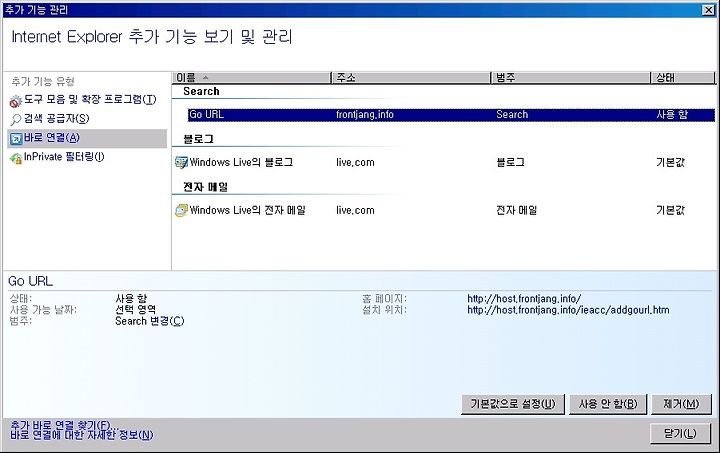Viewport: 720px width, 453px height.
Task: Click 제거(M) remove button
Action: pyautogui.click(x=681, y=404)
